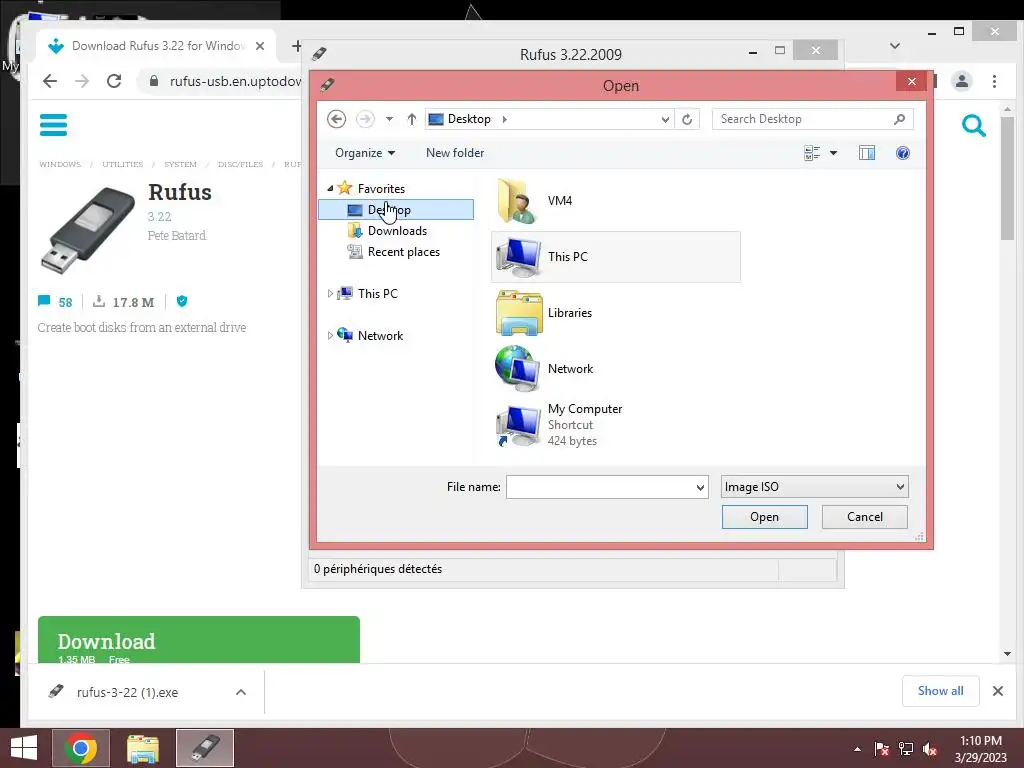This screenshot has height=768, width=1024.
Task: Click the File name input box
Action: click(x=600, y=487)
